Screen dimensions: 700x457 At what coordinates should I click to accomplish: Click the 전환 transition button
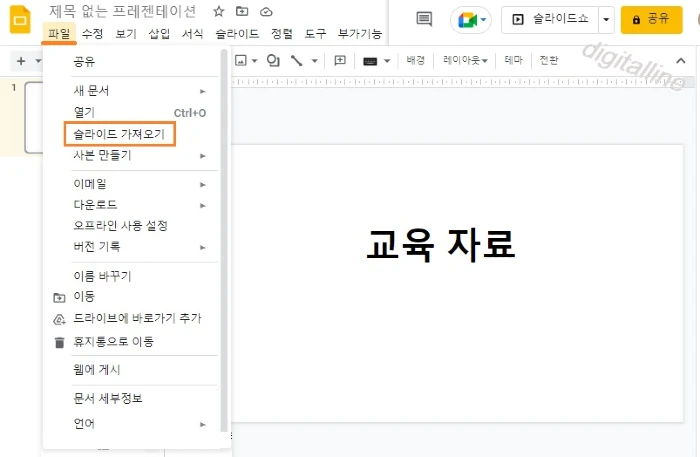click(549, 60)
